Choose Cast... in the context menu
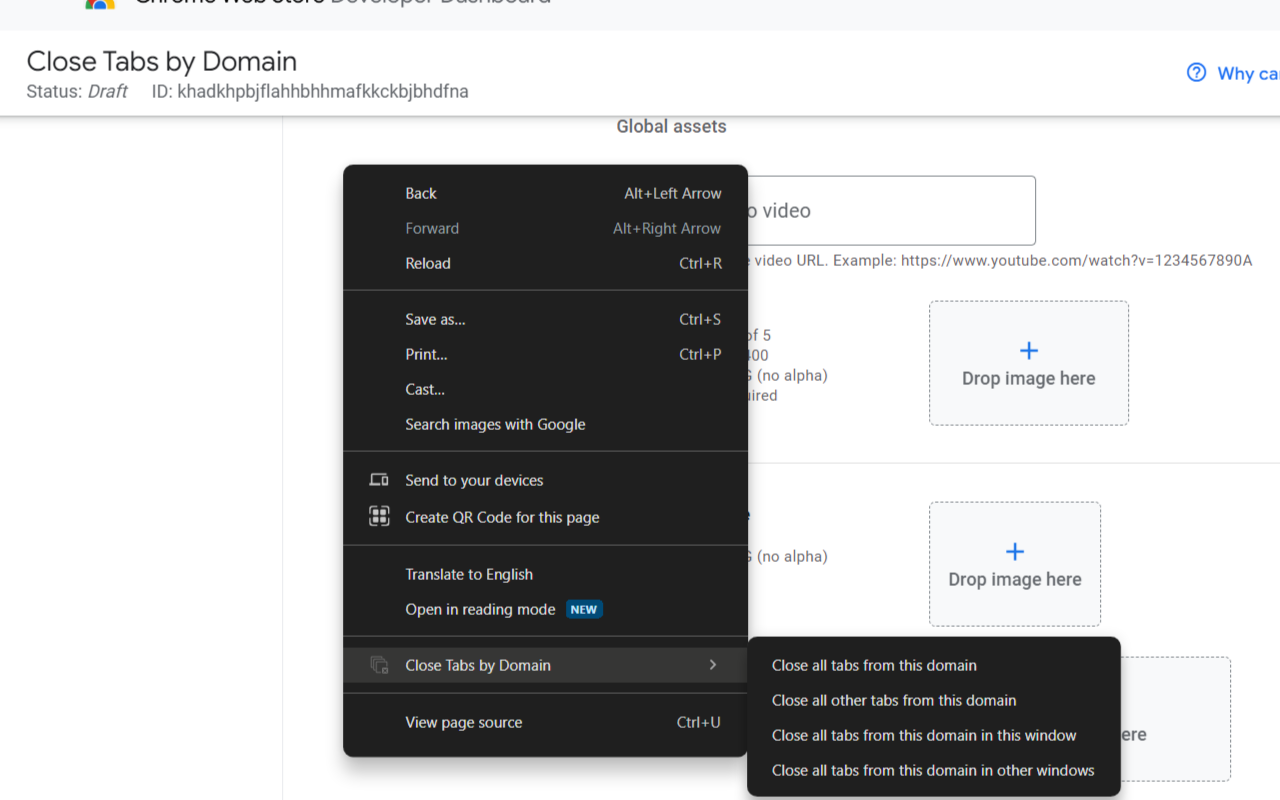 coord(545,389)
